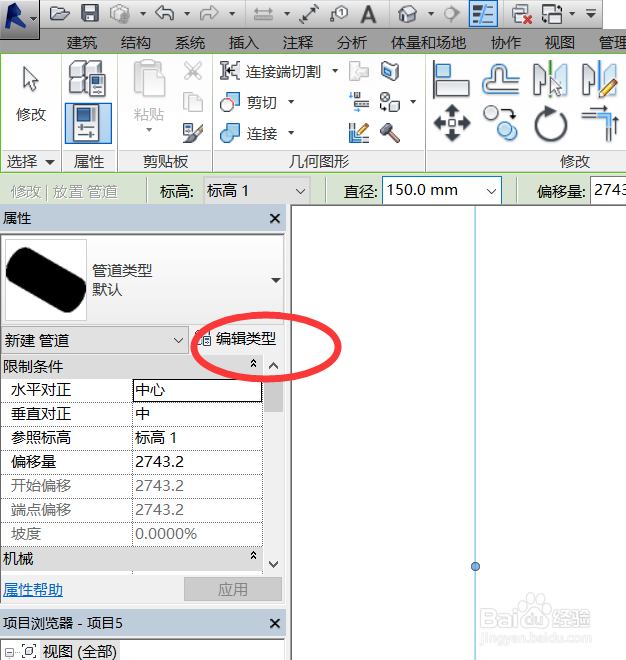Toggle Thin Lines icon in quick access
This screenshot has width=626, height=660.
click(x=483, y=13)
